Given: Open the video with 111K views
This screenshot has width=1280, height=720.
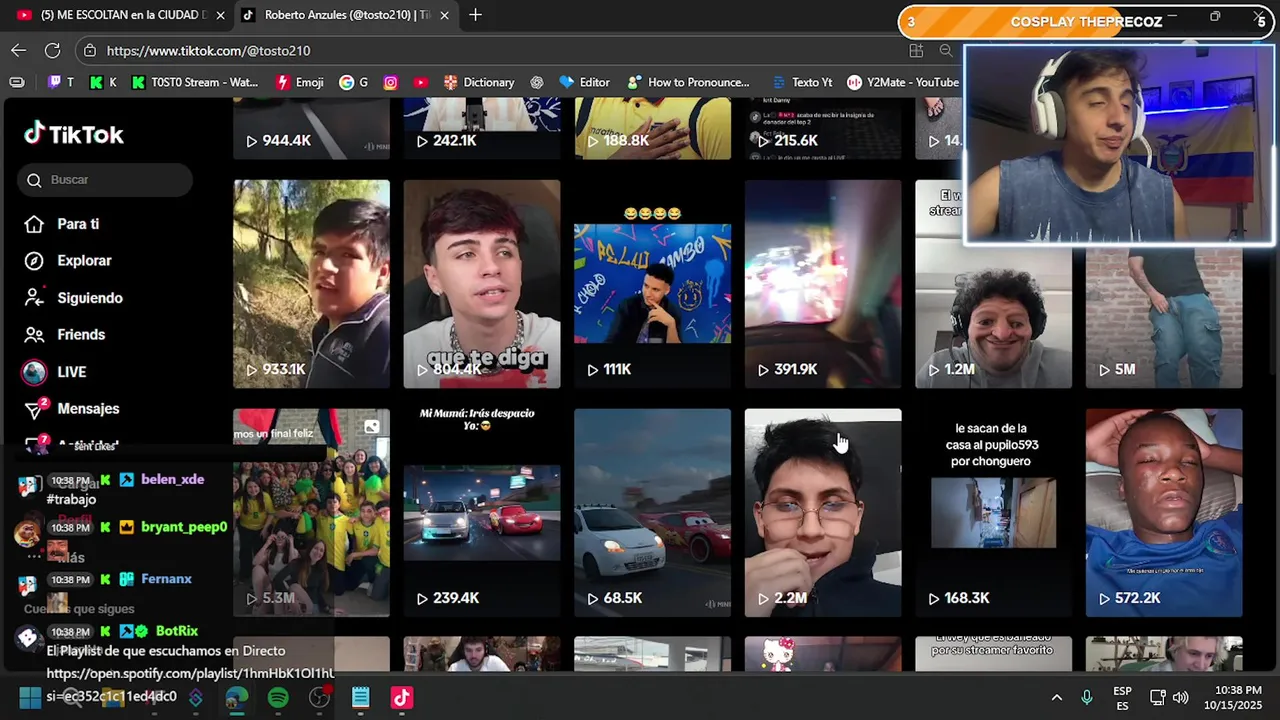Looking at the screenshot, I should click(x=652, y=284).
